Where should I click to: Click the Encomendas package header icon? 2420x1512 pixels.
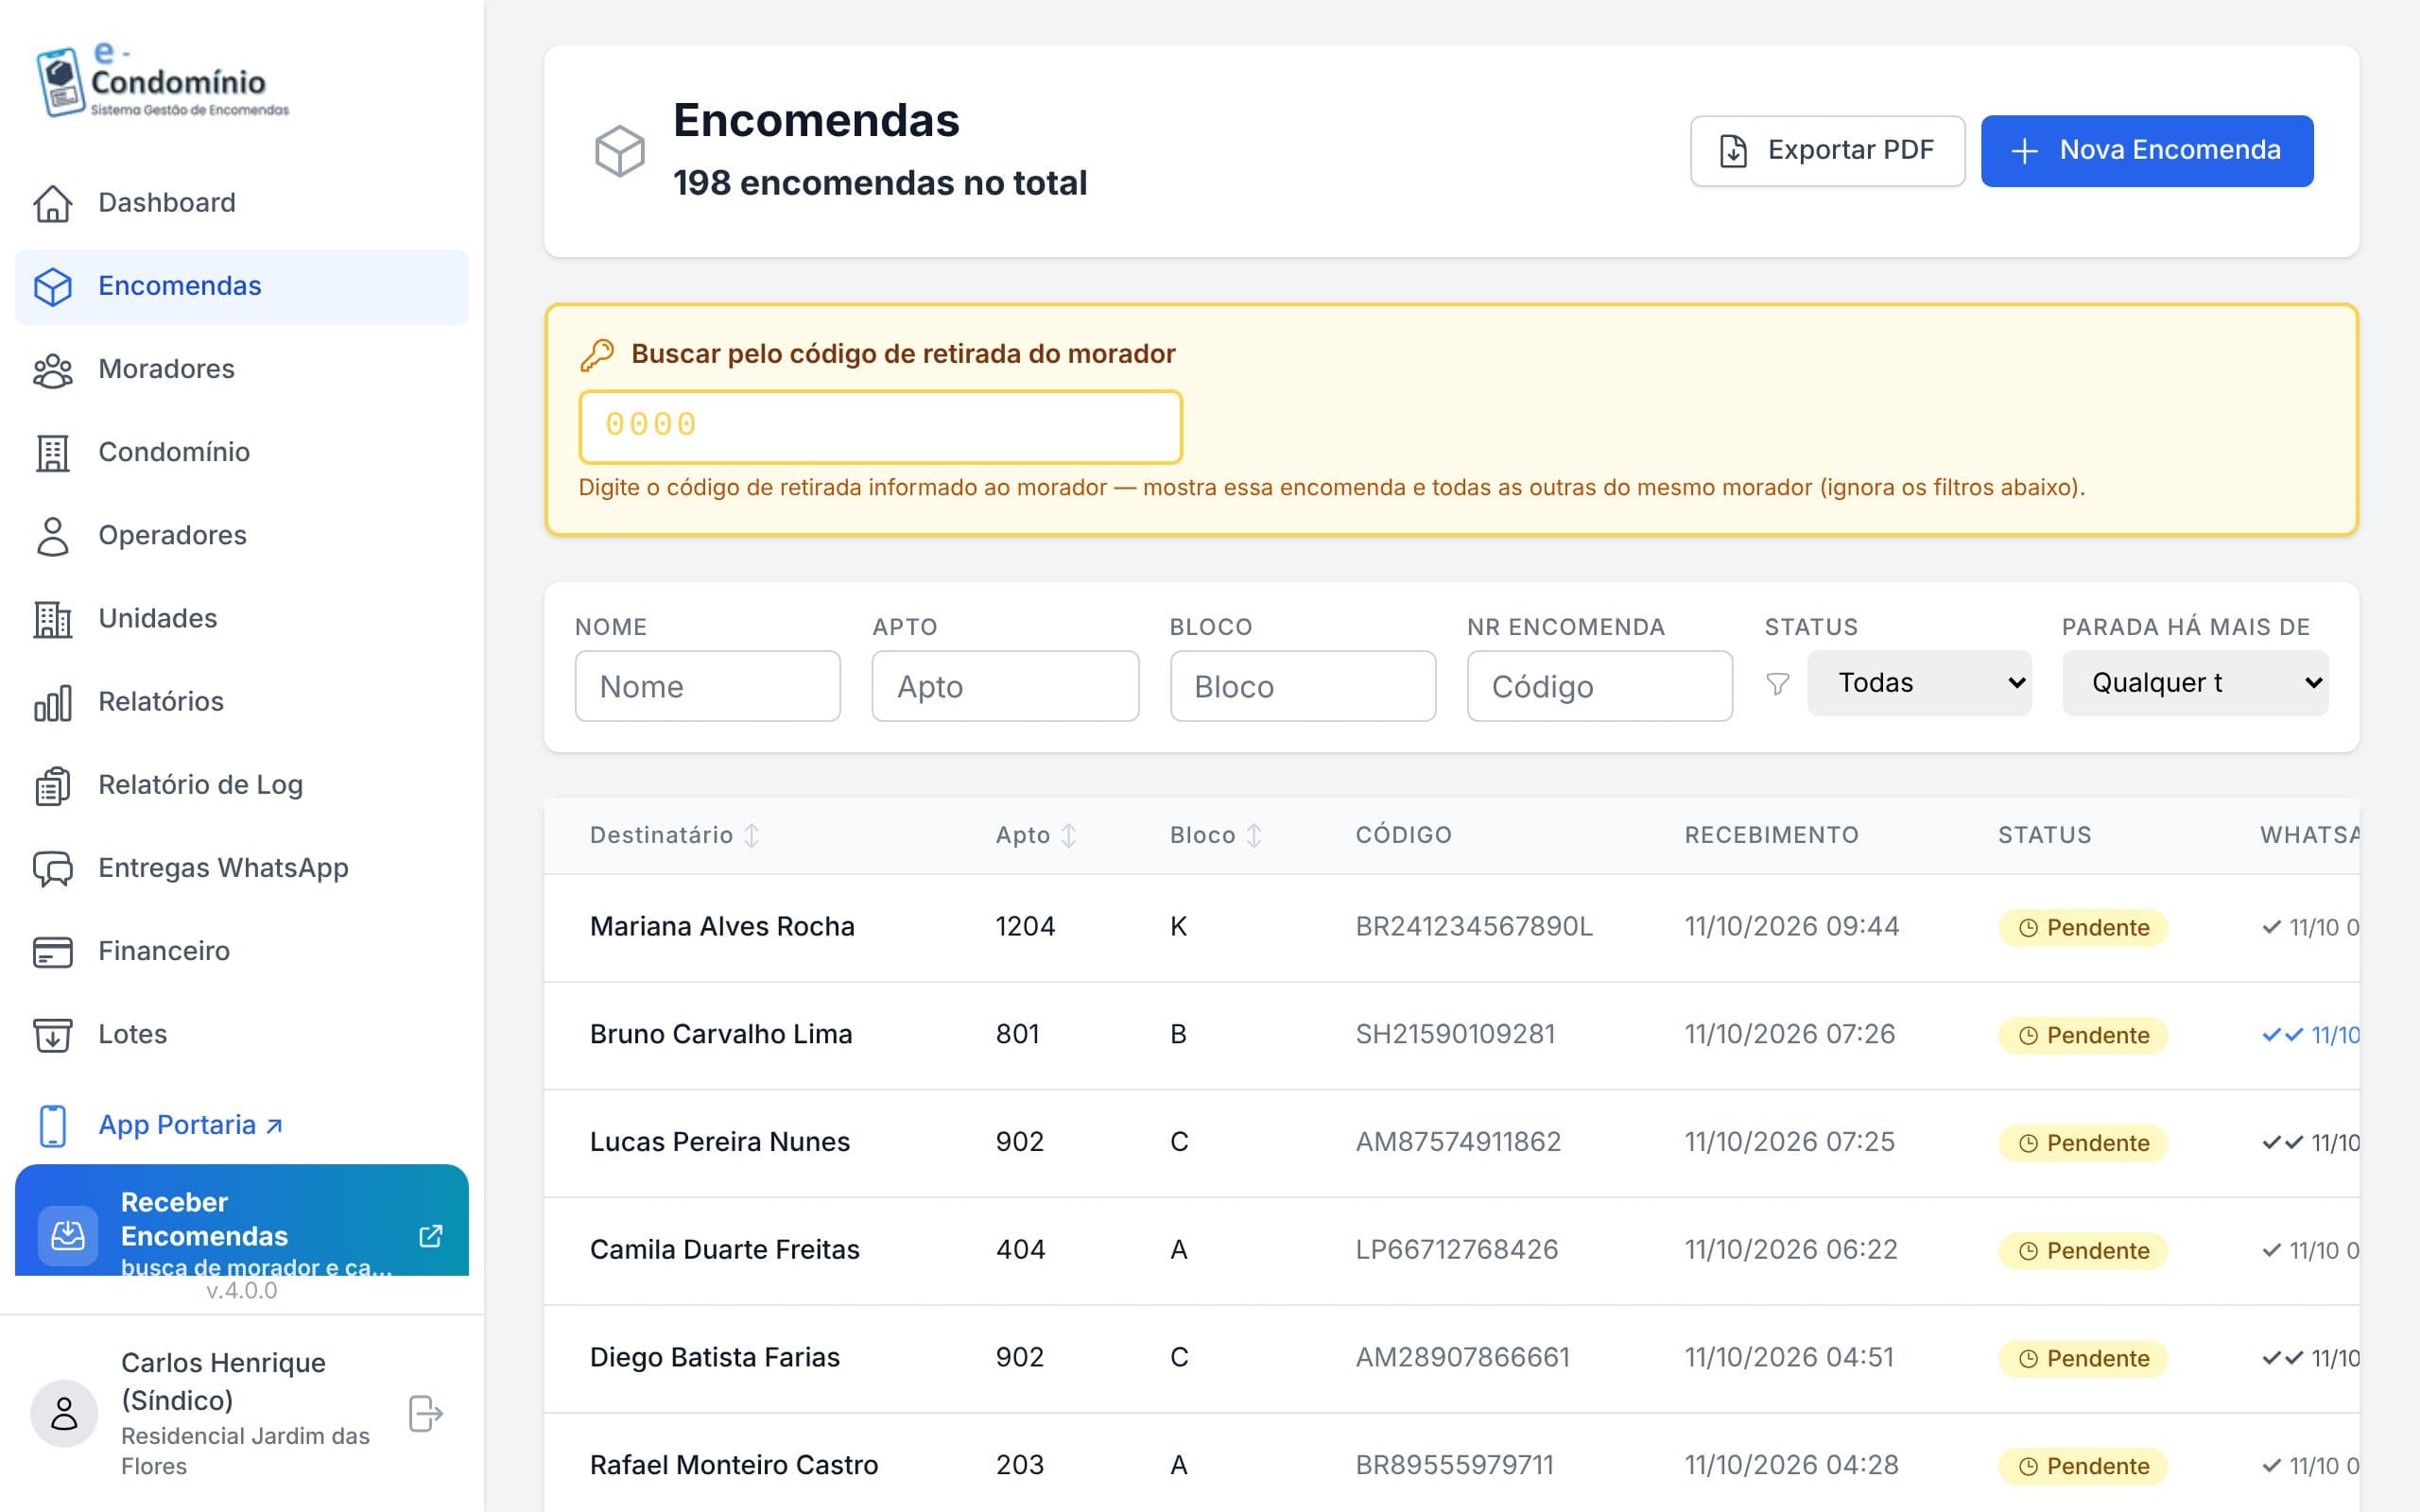click(x=620, y=151)
